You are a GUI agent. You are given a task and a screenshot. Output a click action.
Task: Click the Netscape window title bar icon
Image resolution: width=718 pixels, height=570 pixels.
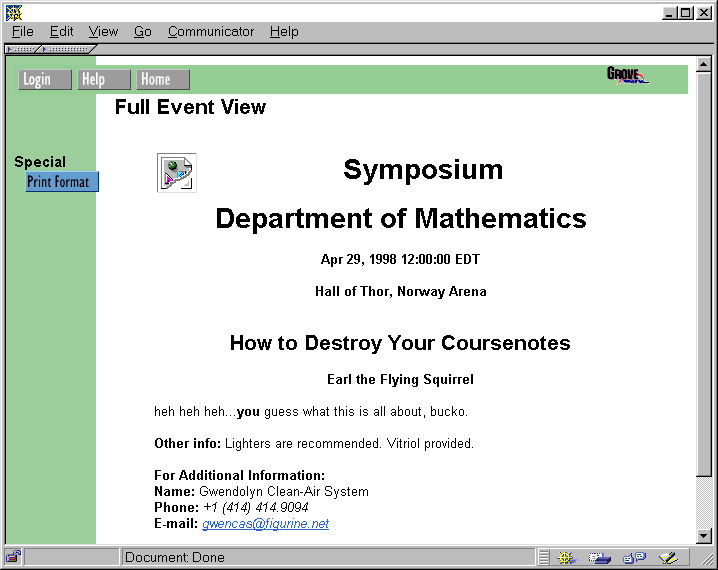click(13, 12)
